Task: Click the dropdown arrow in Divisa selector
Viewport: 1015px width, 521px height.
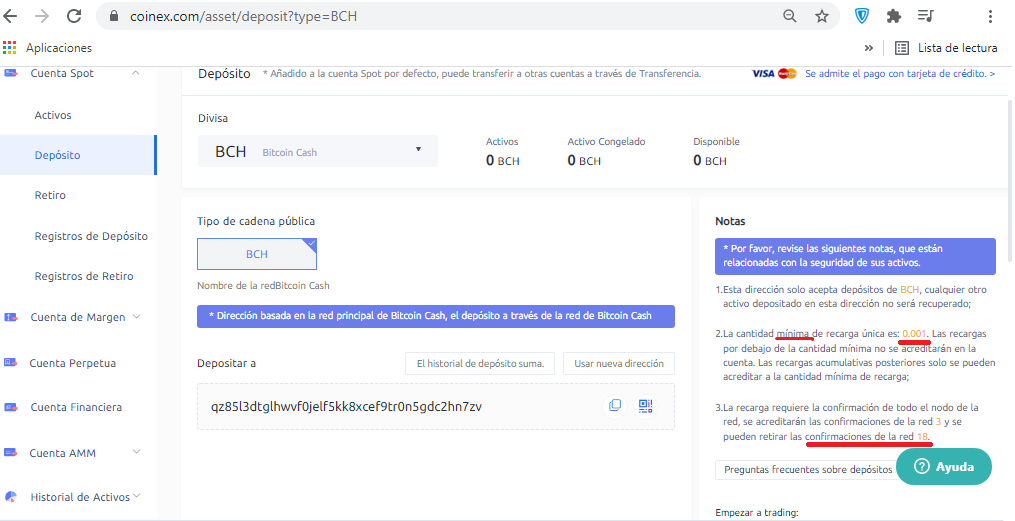Action: 418,150
